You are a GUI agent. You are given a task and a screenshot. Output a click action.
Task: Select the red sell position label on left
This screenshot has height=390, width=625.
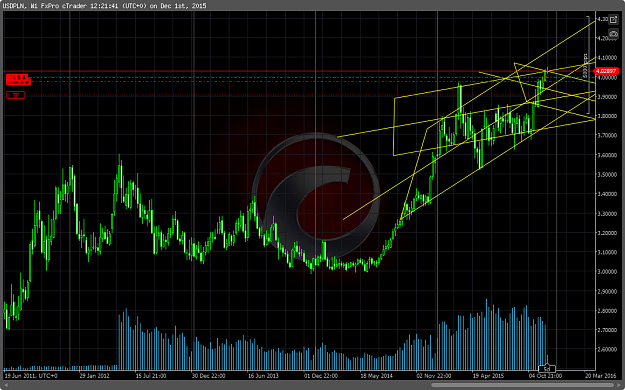tap(18, 79)
